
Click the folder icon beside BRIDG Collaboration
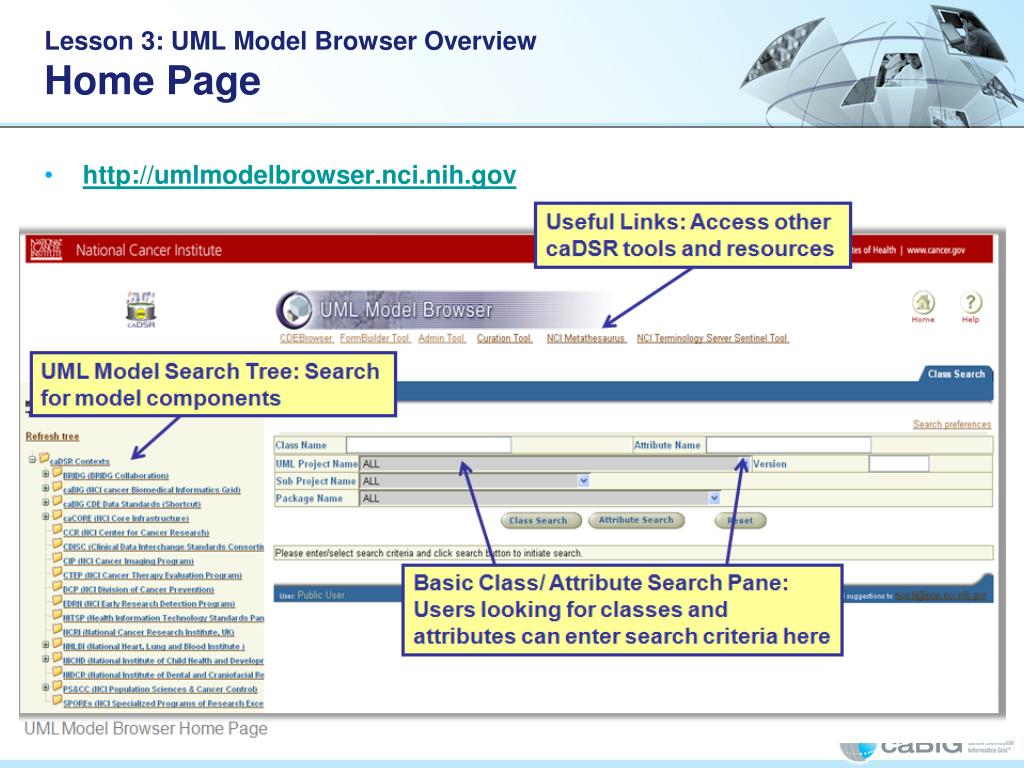pyautogui.click(x=57, y=472)
